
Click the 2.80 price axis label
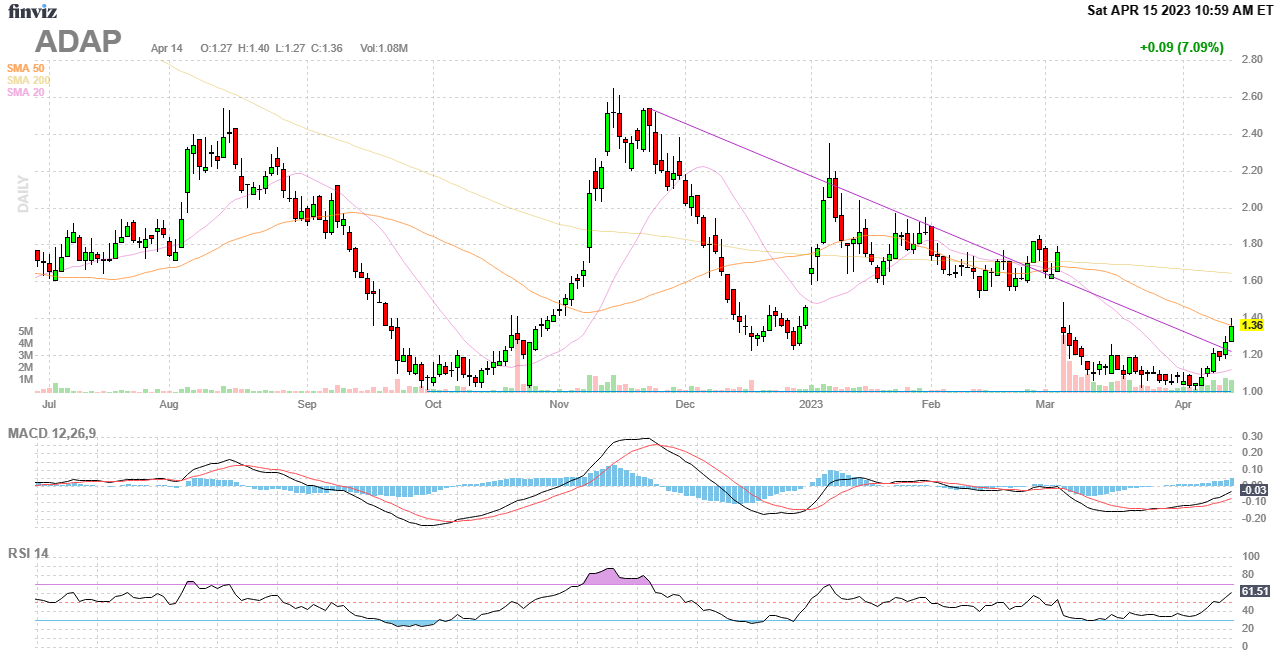point(1251,60)
